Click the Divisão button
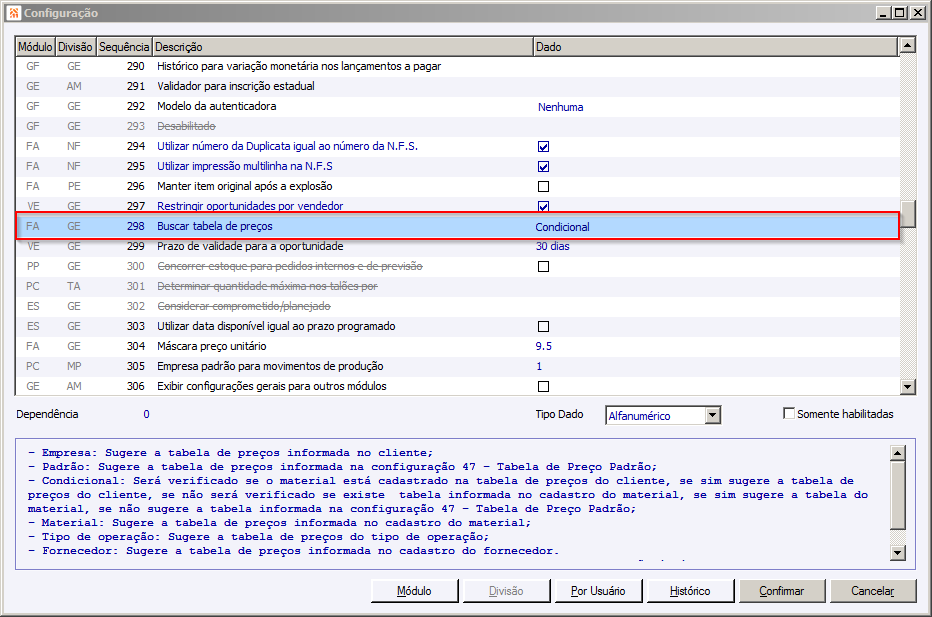The image size is (932, 617). pos(506,591)
